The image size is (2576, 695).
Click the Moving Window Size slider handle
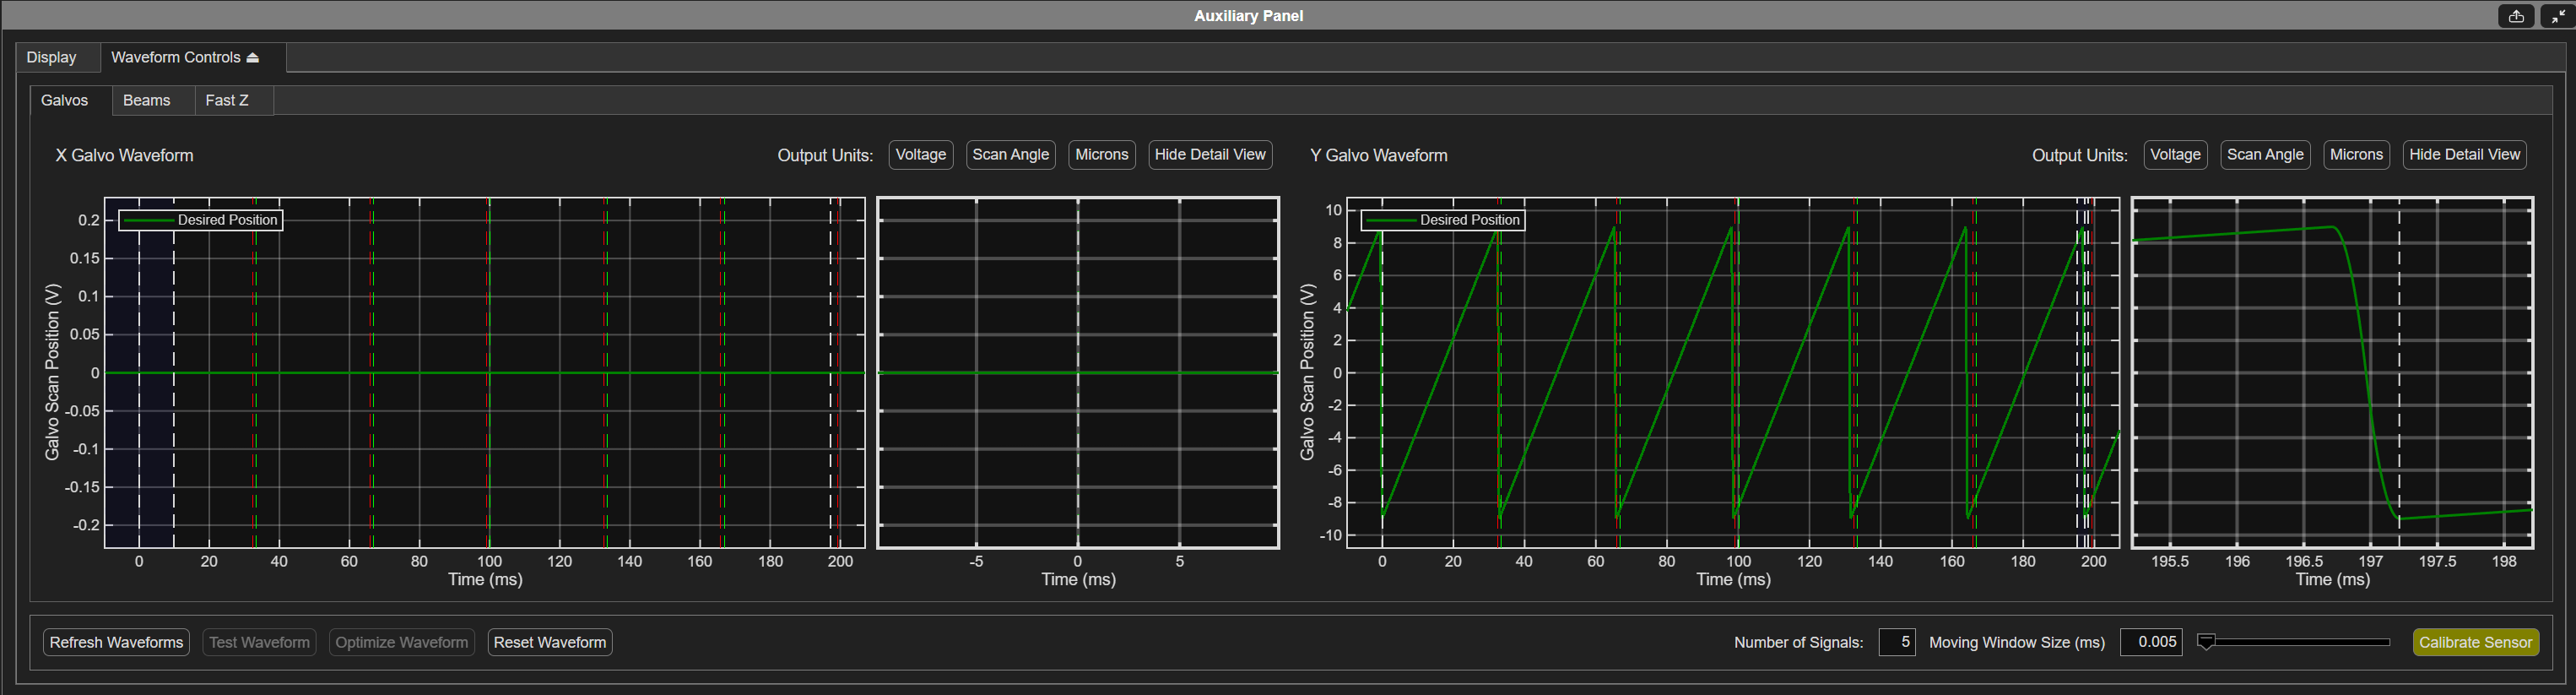point(2206,642)
